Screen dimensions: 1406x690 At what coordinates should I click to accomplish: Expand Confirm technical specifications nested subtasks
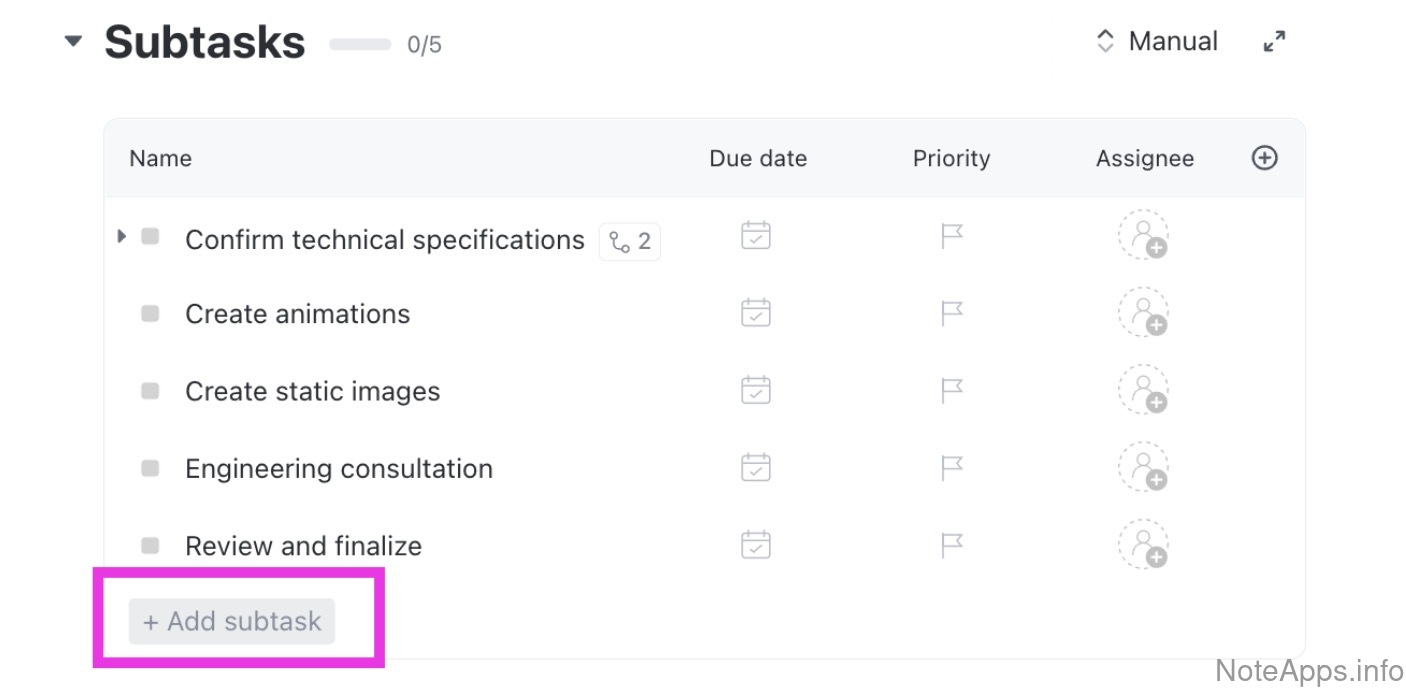(122, 237)
